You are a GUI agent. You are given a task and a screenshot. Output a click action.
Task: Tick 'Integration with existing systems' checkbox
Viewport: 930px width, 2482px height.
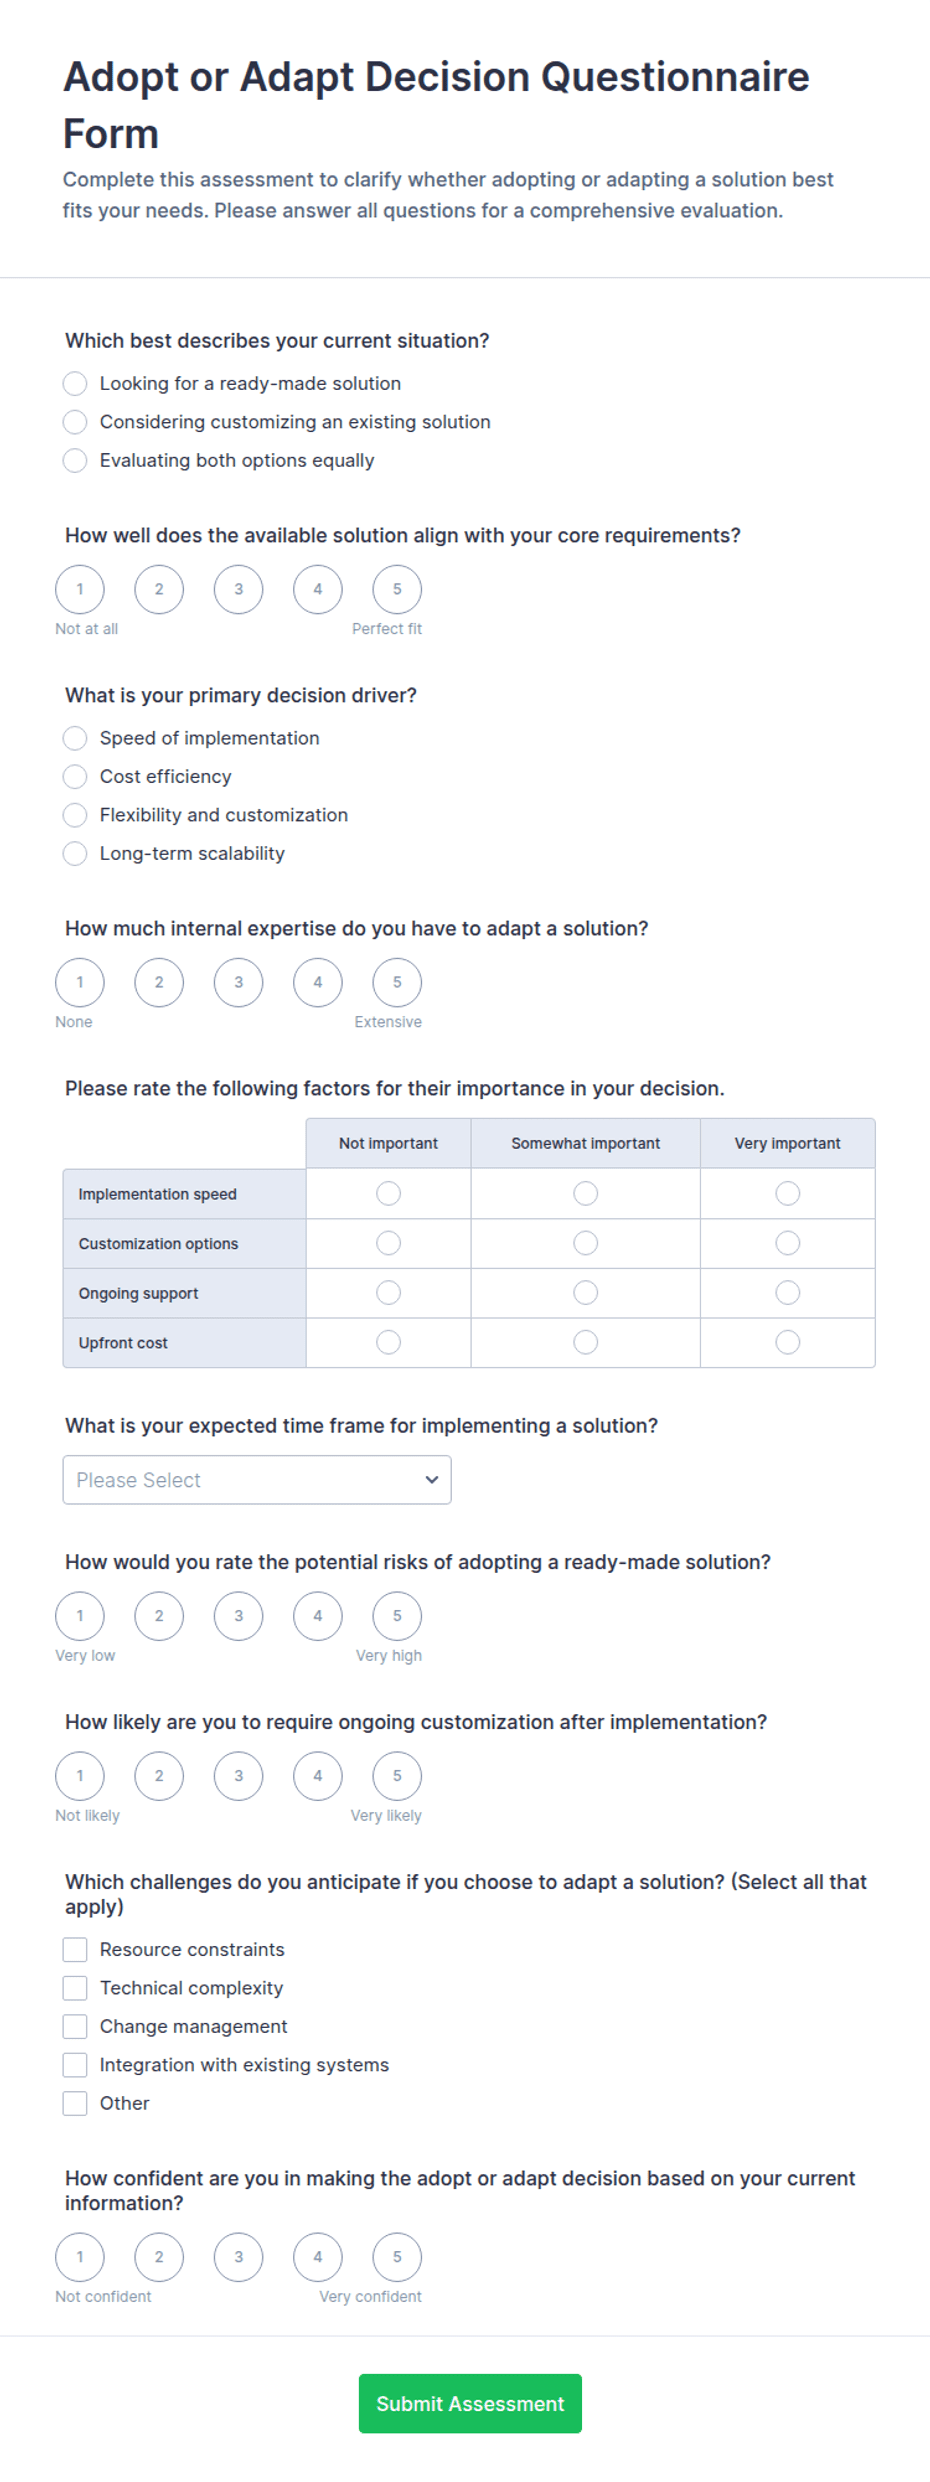click(75, 2065)
